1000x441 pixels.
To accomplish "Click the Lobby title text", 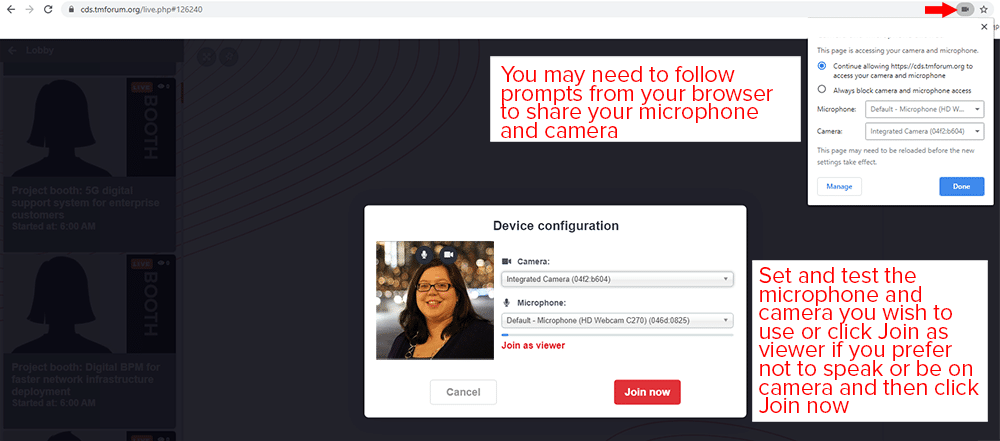I will coord(40,50).
